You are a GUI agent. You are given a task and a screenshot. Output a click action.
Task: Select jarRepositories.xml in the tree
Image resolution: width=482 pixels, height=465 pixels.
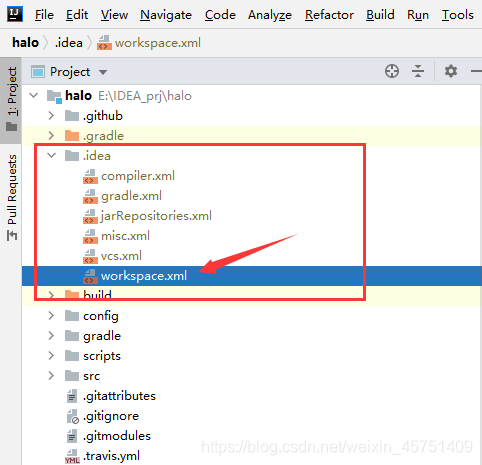[x=252, y=216]
